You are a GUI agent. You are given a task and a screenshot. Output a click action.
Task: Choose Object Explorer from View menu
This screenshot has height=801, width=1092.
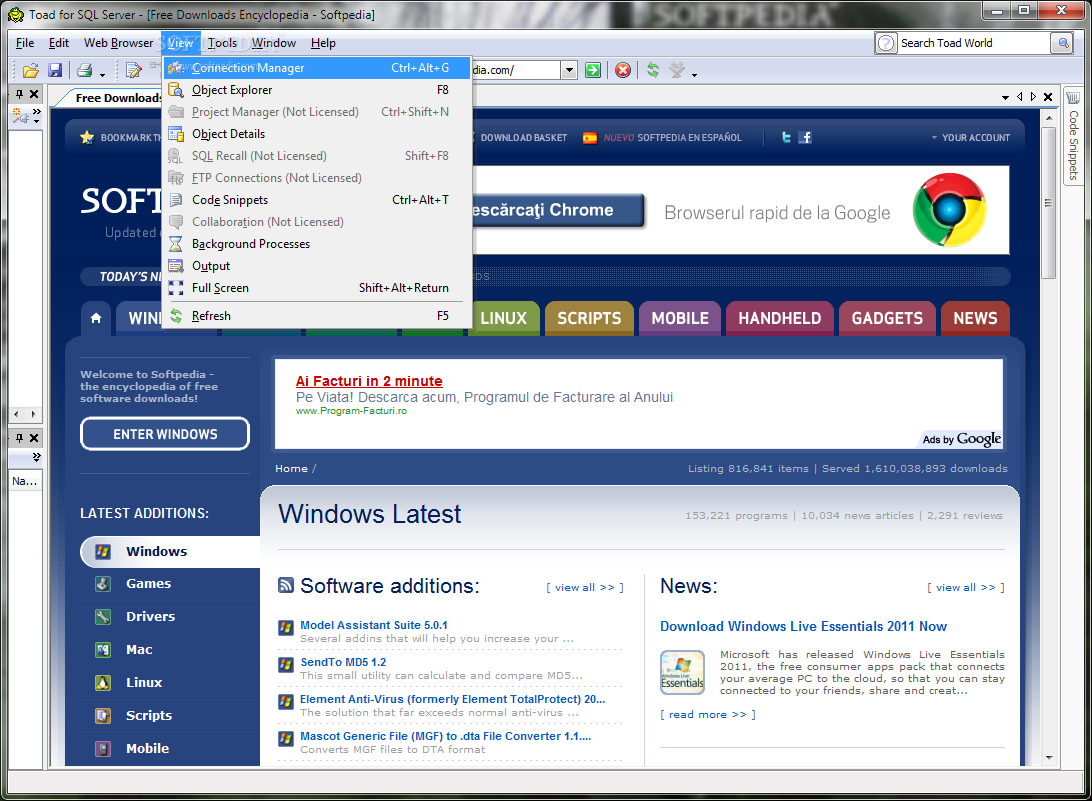pos(317,90)
